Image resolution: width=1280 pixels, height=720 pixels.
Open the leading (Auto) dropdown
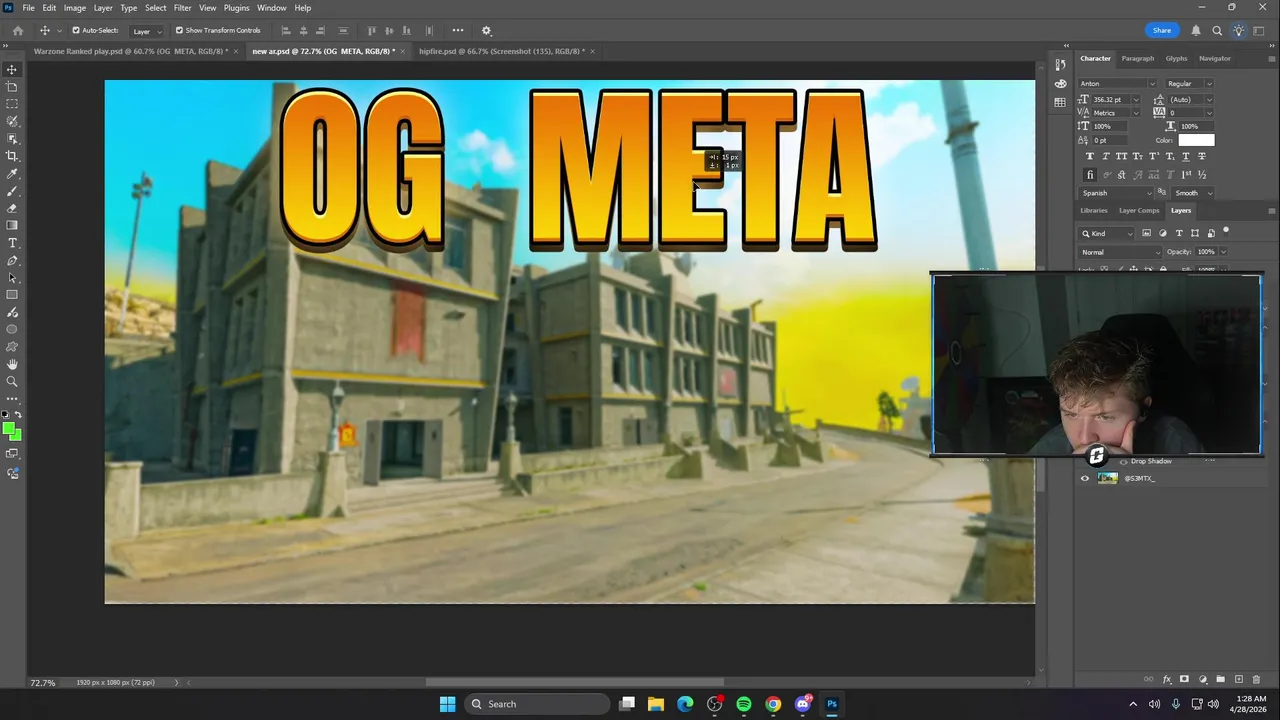[x=1209, y=100]
